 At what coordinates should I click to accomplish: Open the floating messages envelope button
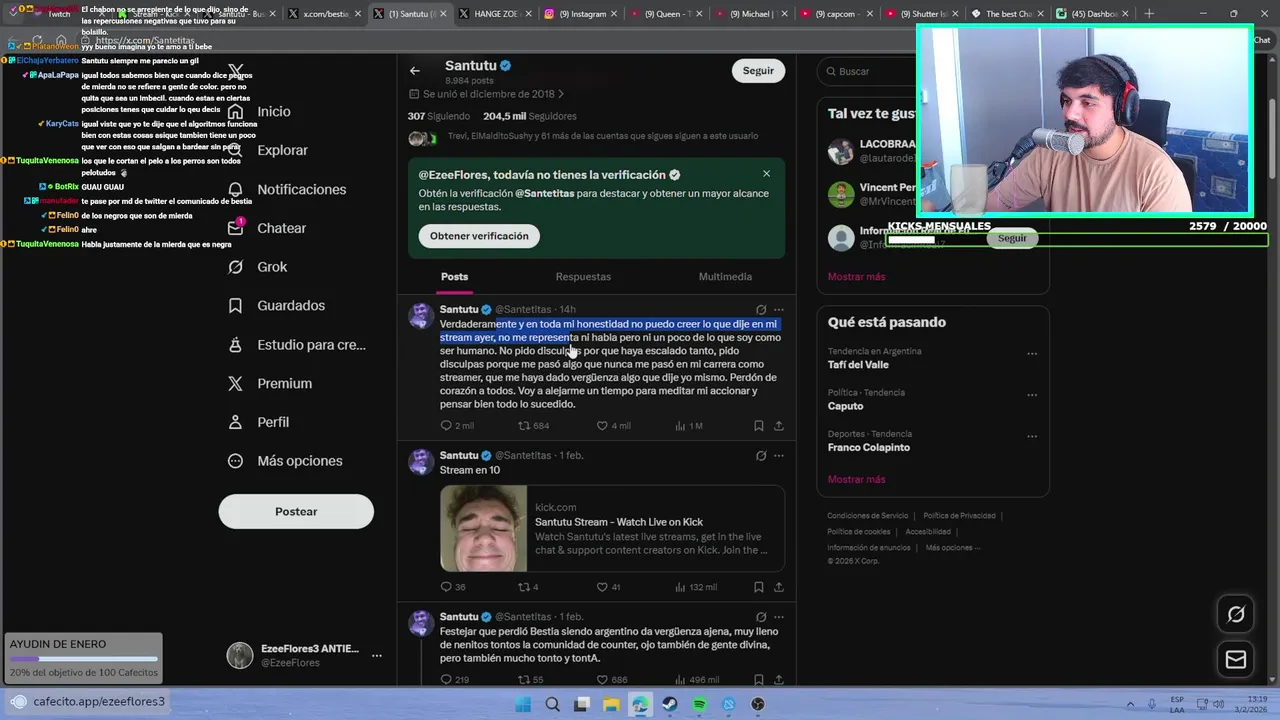pos(1236,659)
